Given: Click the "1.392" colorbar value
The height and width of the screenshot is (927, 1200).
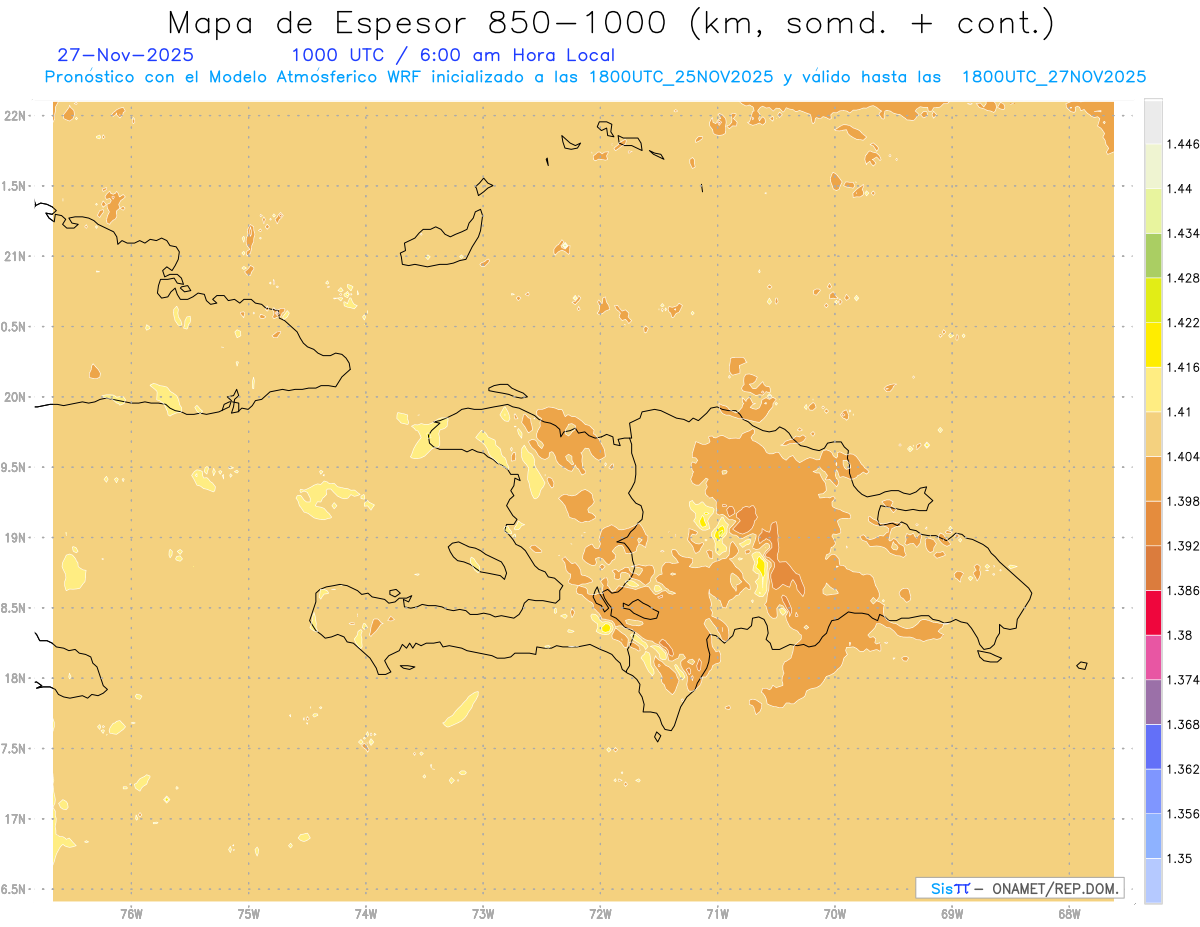Looking at the screenshot, I should tap(1183, 546).
